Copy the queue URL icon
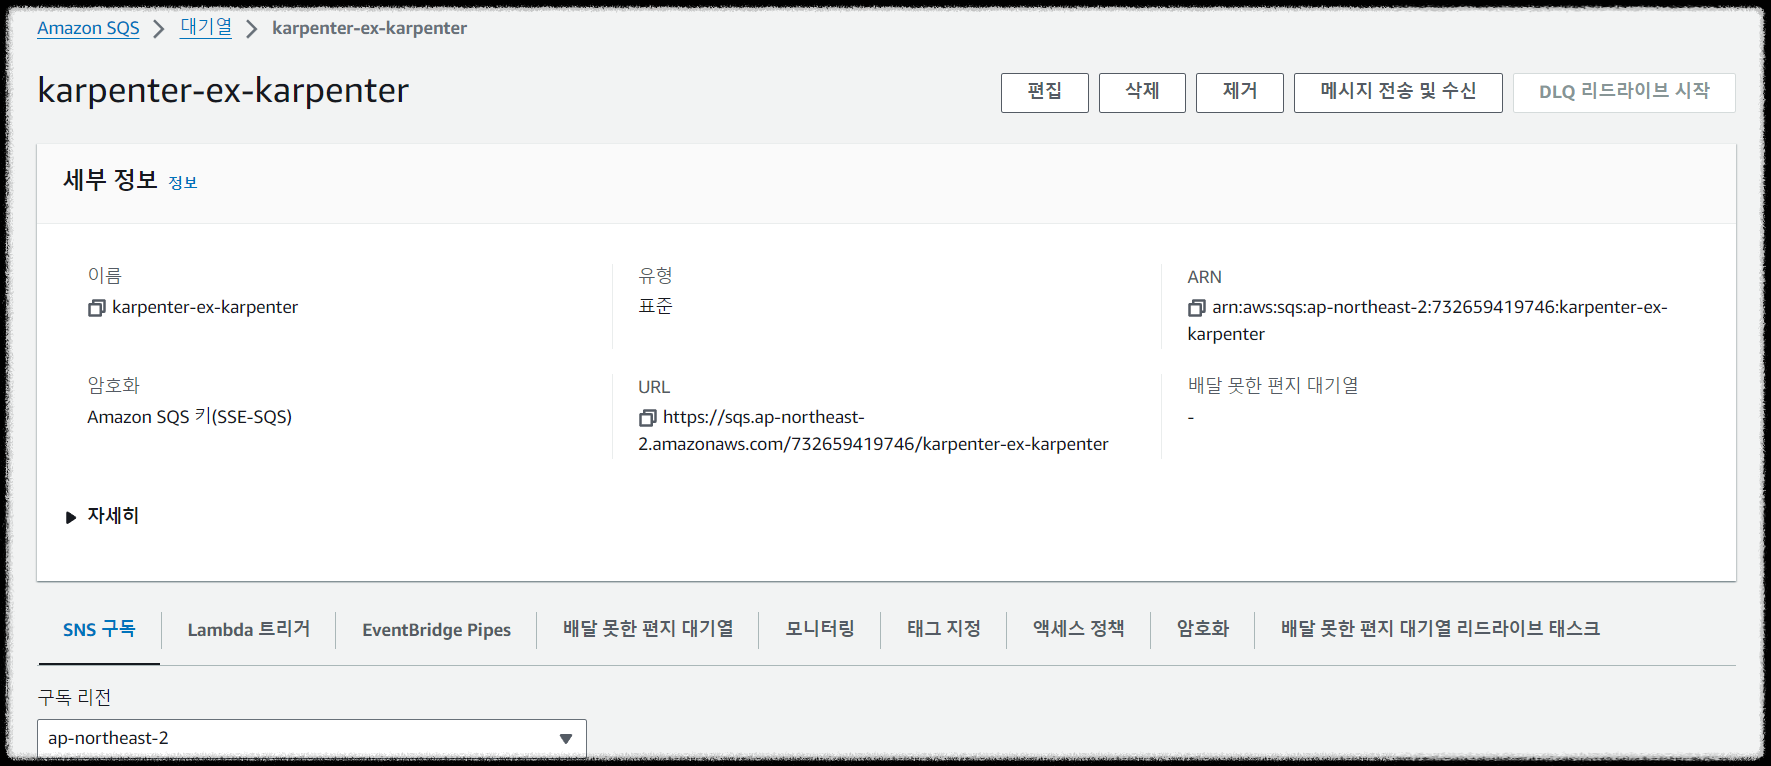This screenshot has height=766, width=1771. point(648,418)
